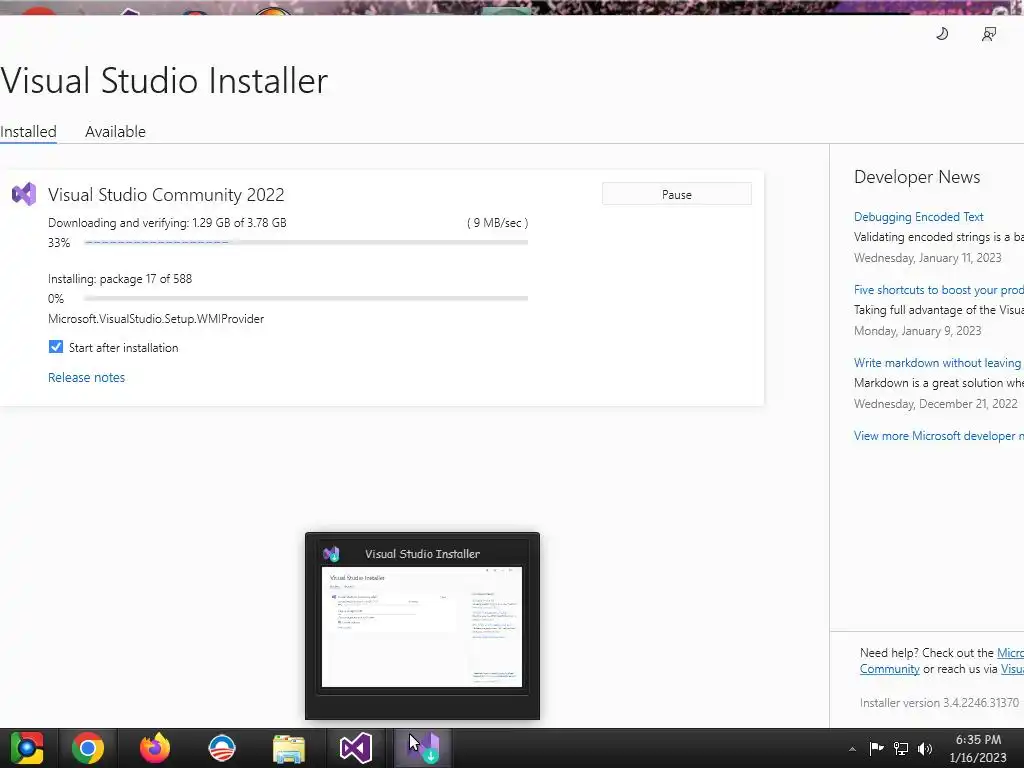
Task: Click Downloading and verifying status text
Action: [167, 223]
